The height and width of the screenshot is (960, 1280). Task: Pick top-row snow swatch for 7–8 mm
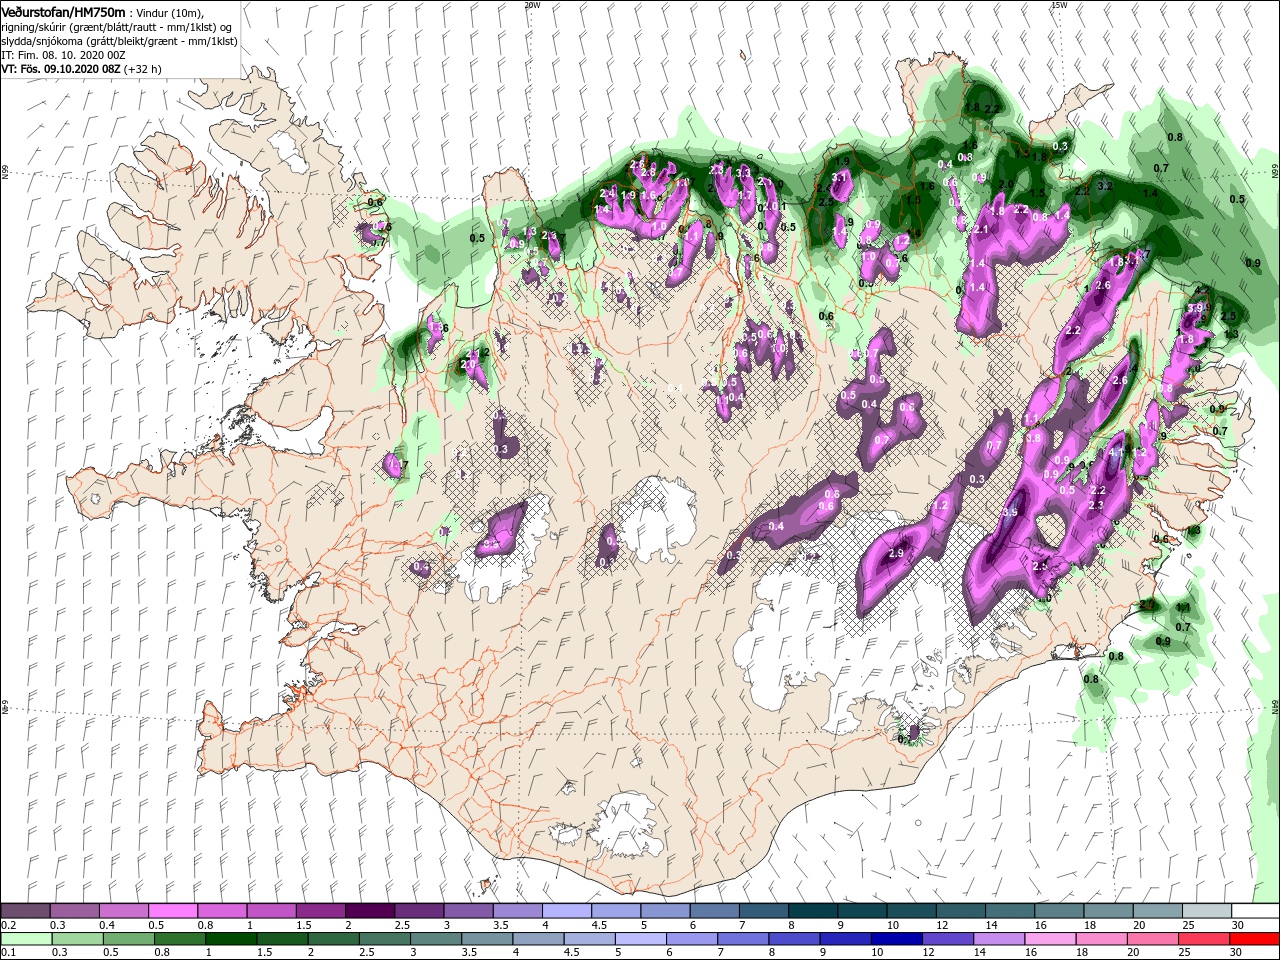(763, 911)
